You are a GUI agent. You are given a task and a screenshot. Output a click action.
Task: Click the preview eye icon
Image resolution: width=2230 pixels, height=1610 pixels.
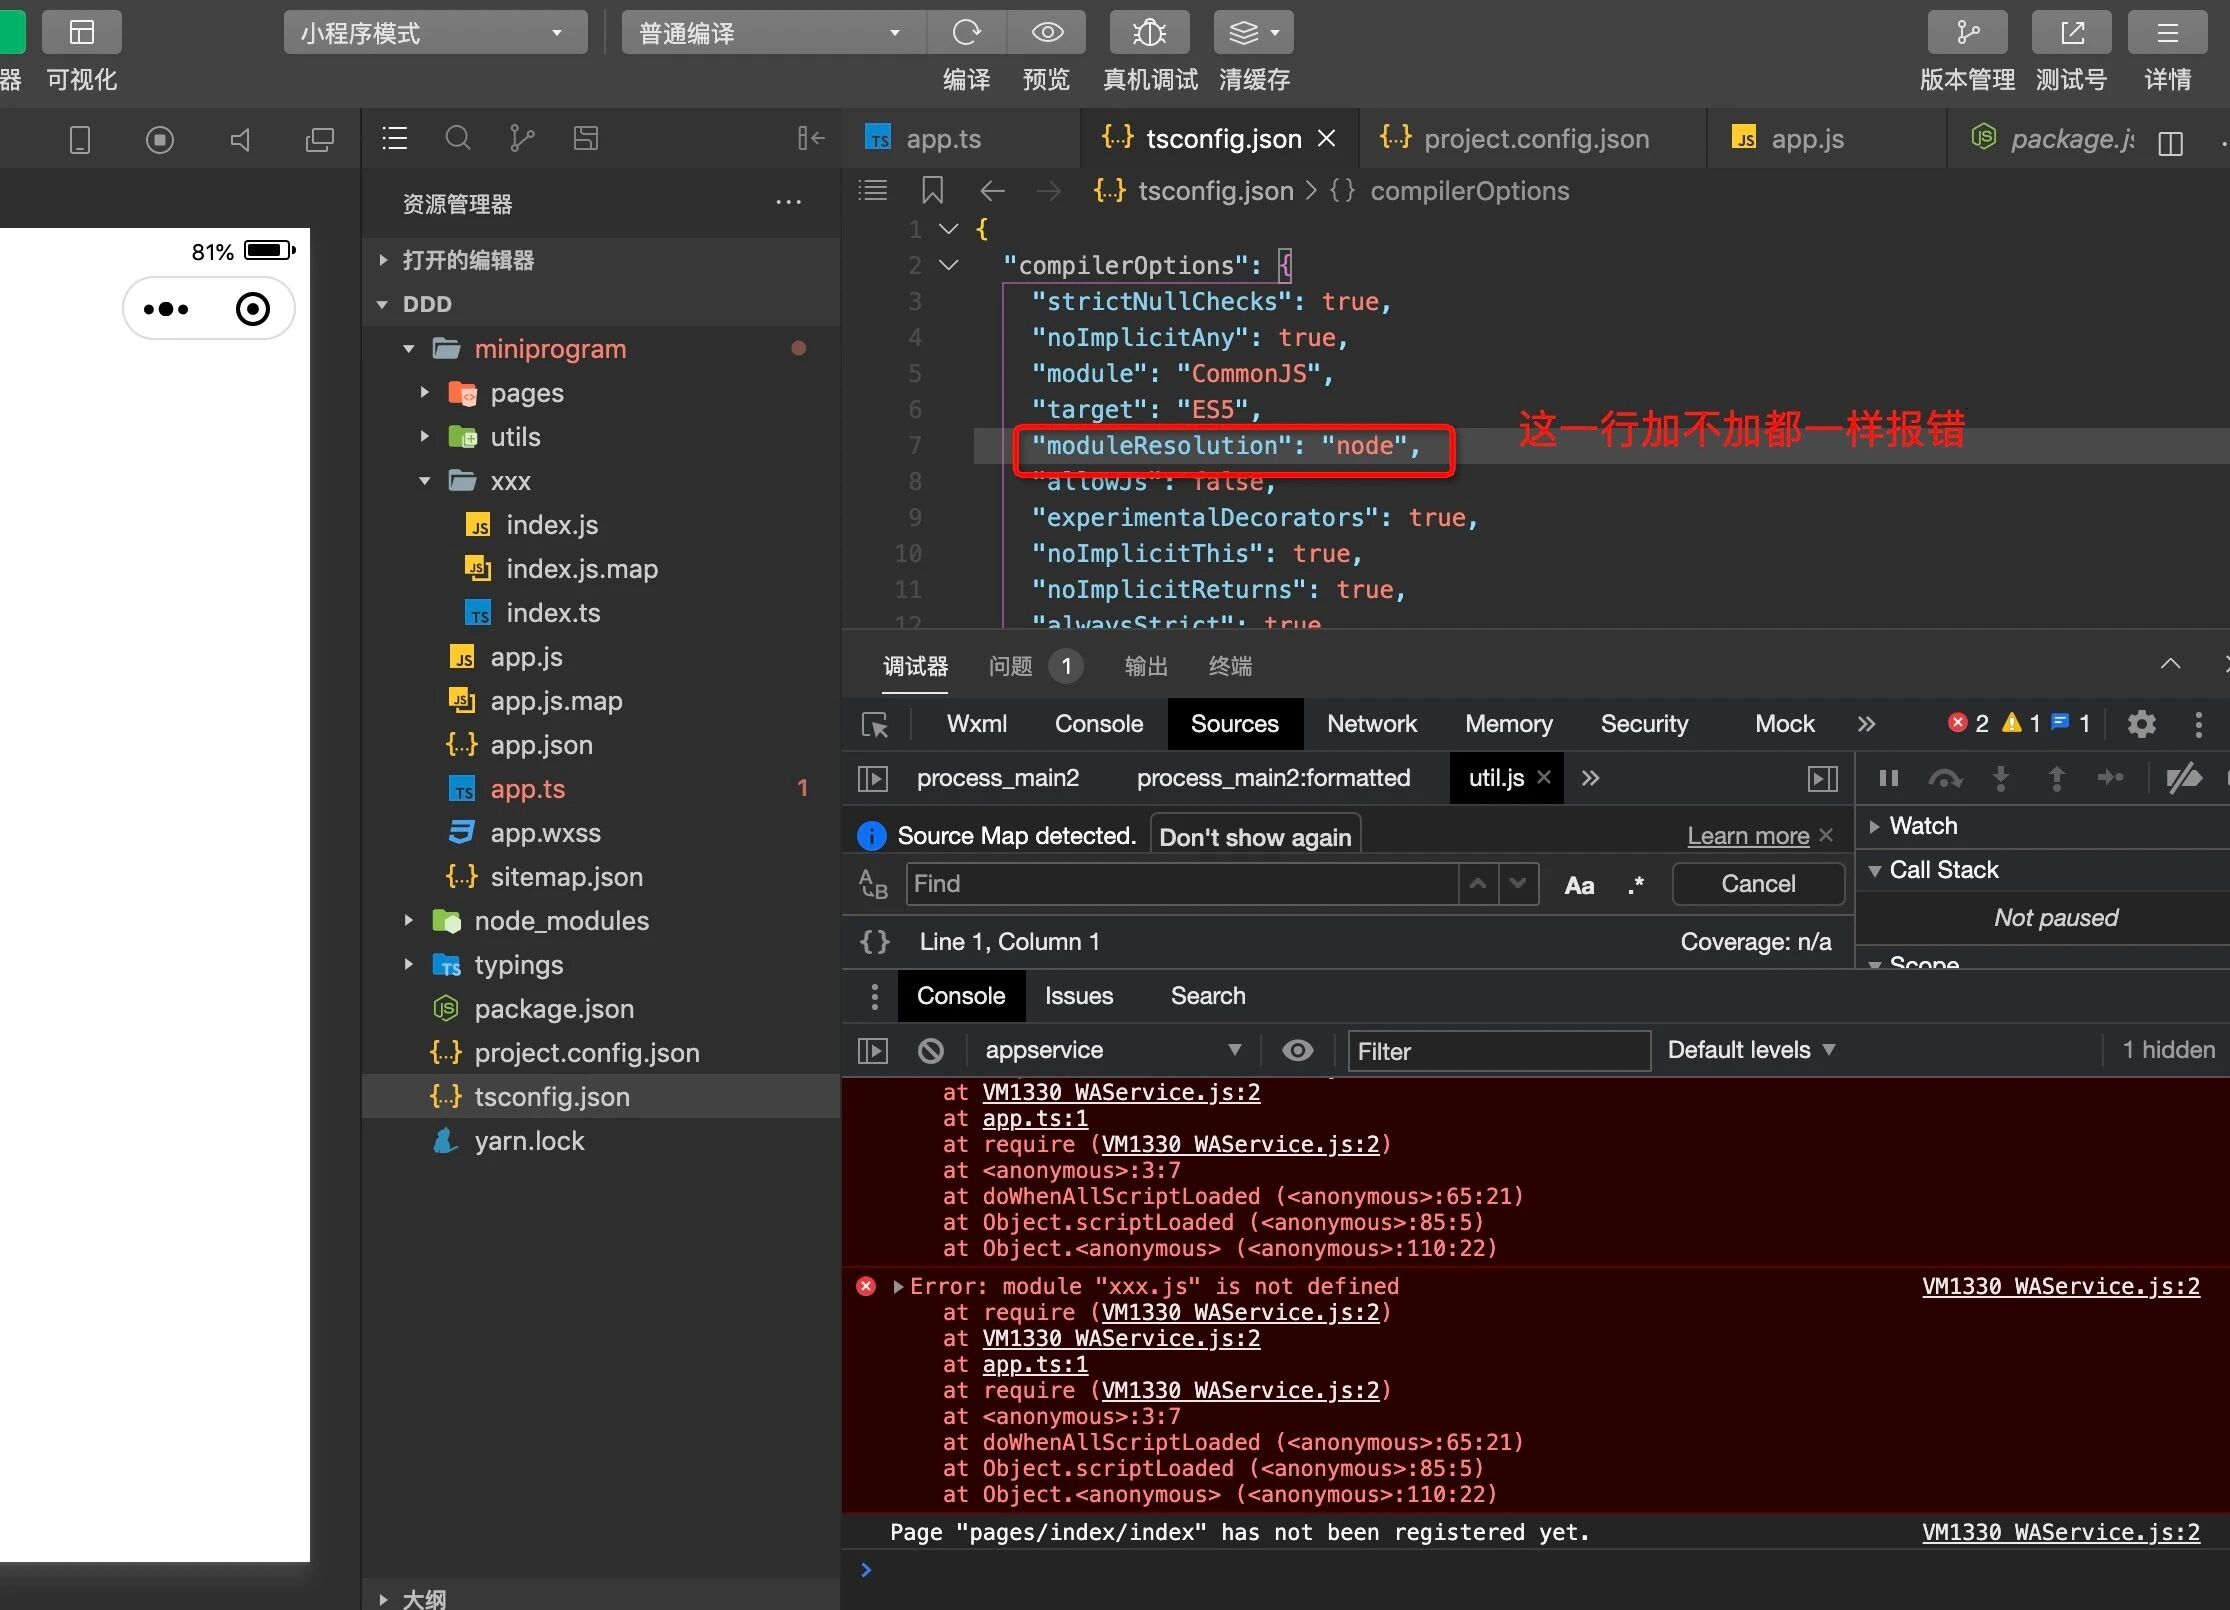tap(1046, 33)
